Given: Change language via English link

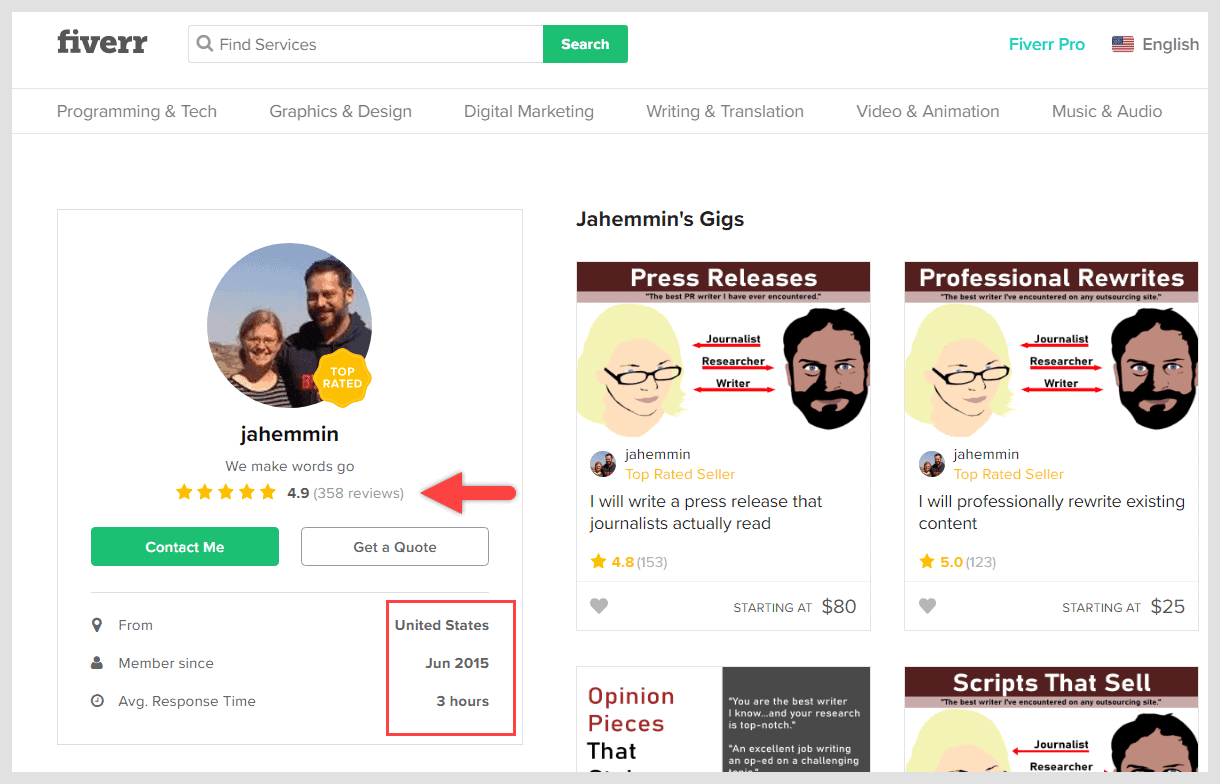Looking at the screenshot, I should 1171,44.
